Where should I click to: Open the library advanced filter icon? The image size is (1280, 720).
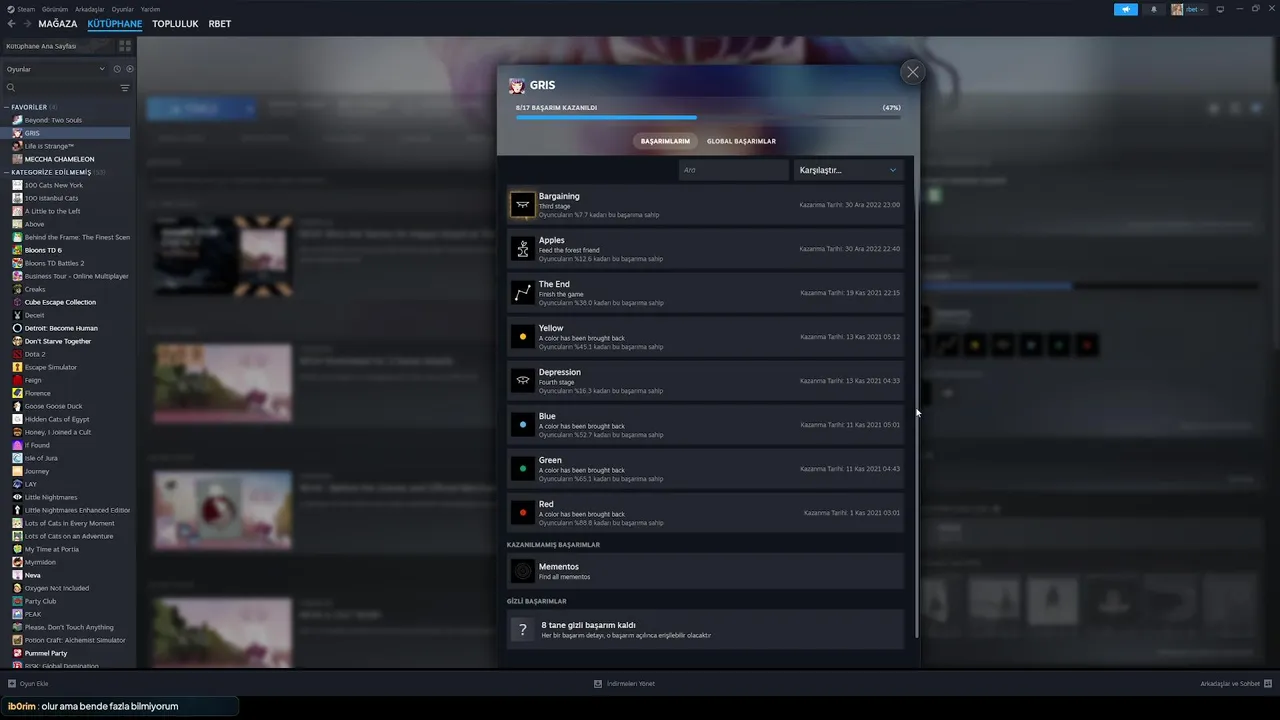pos(125,88)
